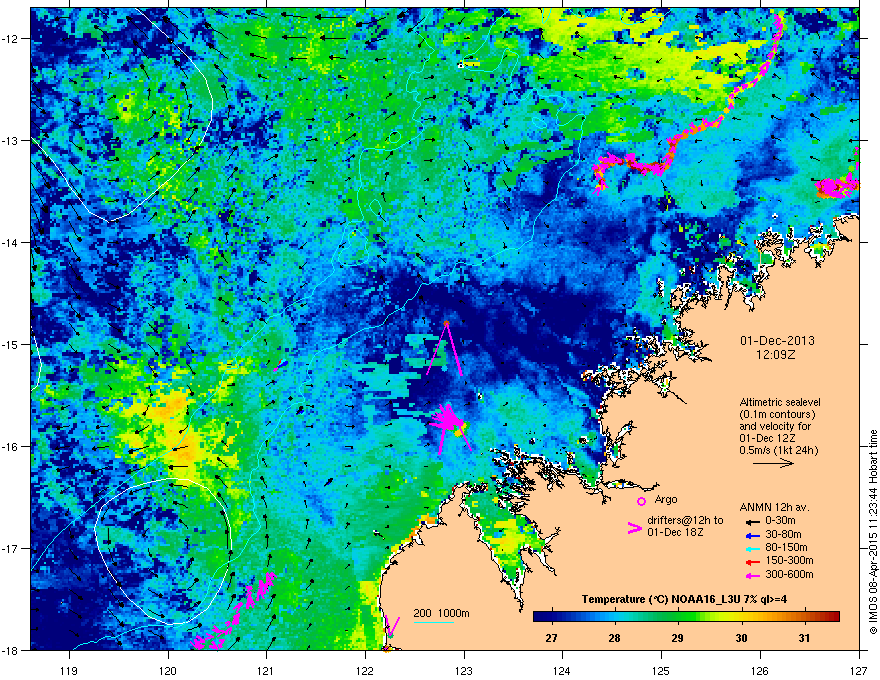Click the blue 30-80m ANMN arrow
The width and height of the screenshot is (880, 680).
pos(751,535)
